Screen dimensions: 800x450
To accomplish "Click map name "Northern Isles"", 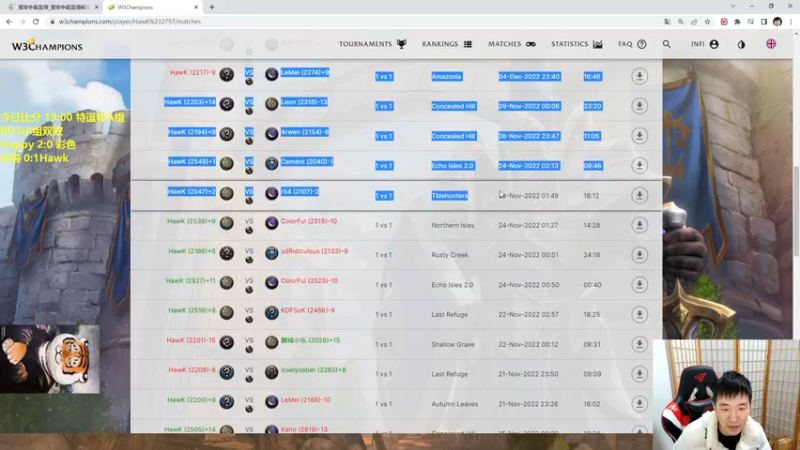I will (453, 225).
